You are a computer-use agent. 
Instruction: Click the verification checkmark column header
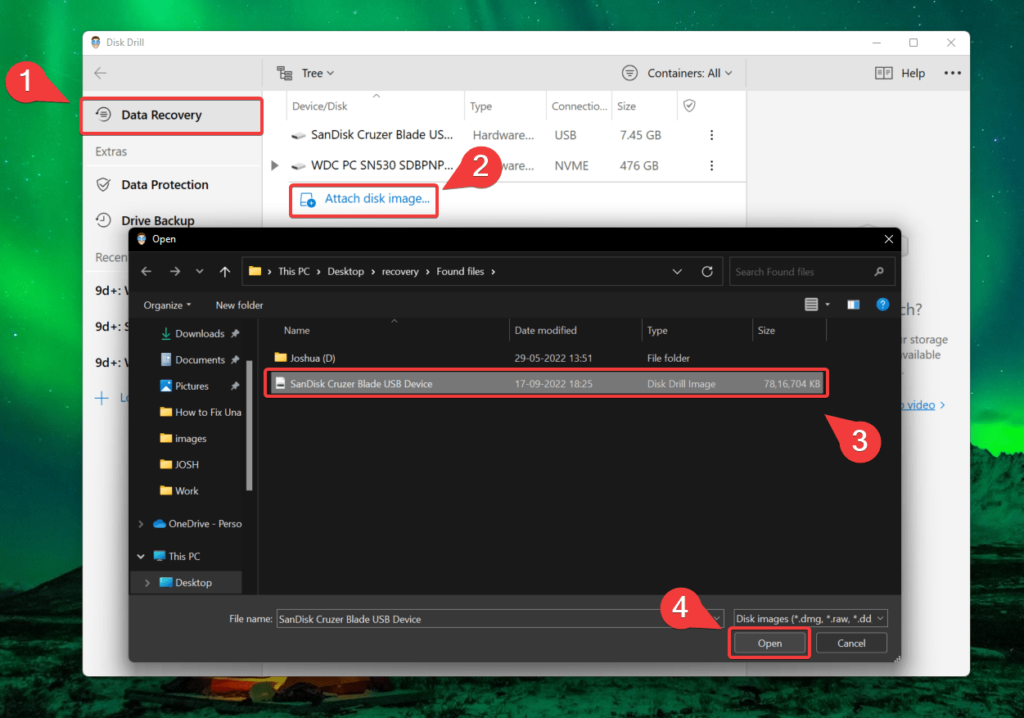(x=691, y=105)
